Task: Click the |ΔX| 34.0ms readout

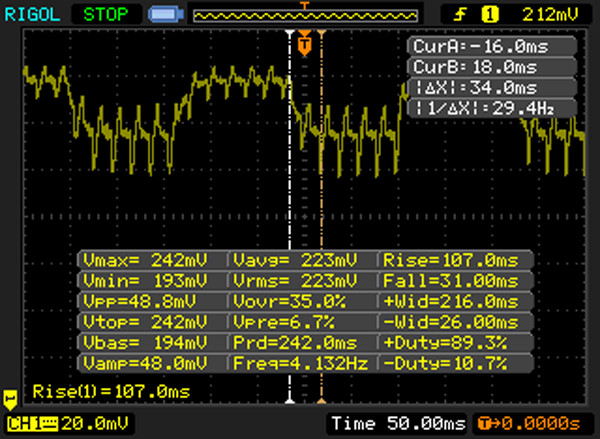Action: click(492, 88)
